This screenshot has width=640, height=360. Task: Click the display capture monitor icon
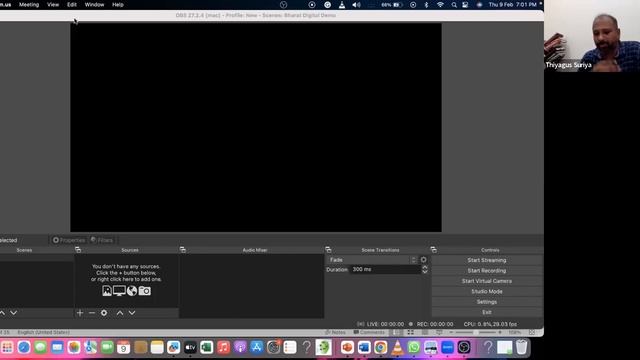coord(119,291)
